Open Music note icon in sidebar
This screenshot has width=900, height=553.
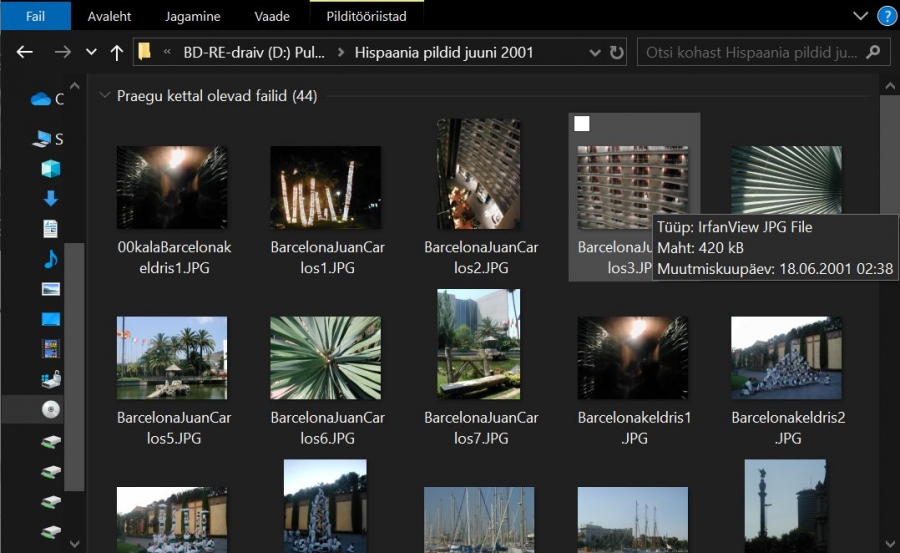[51, 259]
